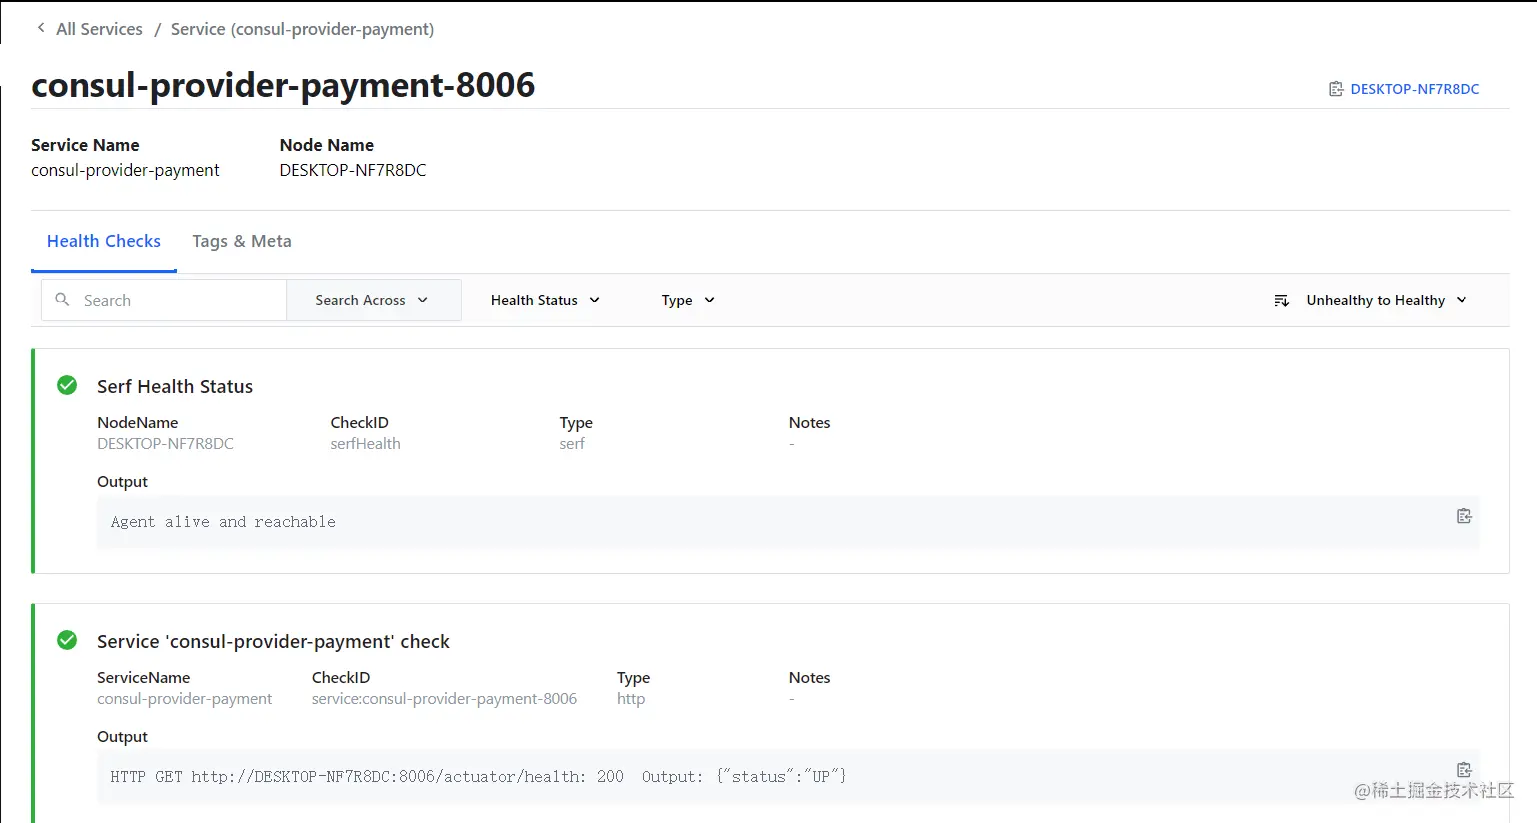This screenshot has height=823, width=1537.
Task: Go back to All Services
Action: 99,29
